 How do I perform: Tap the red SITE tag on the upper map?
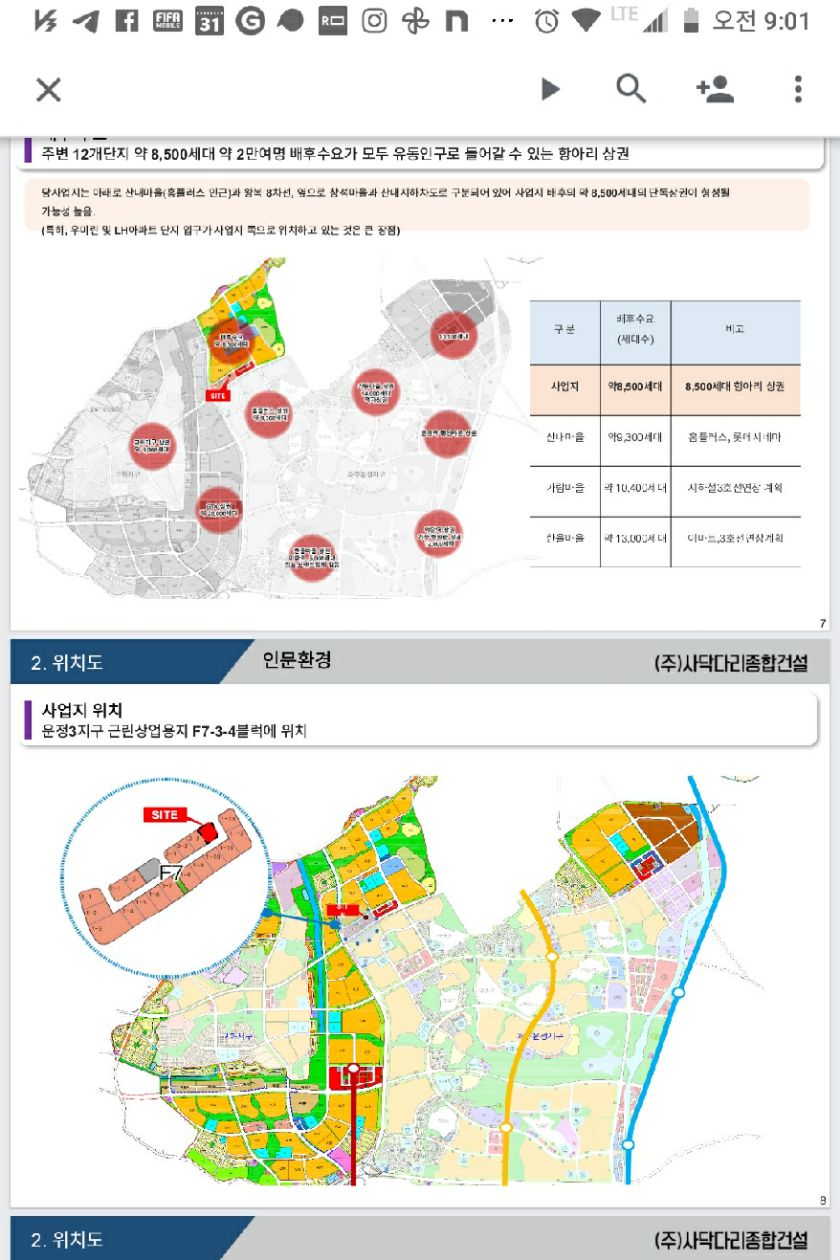click(219, 396)
